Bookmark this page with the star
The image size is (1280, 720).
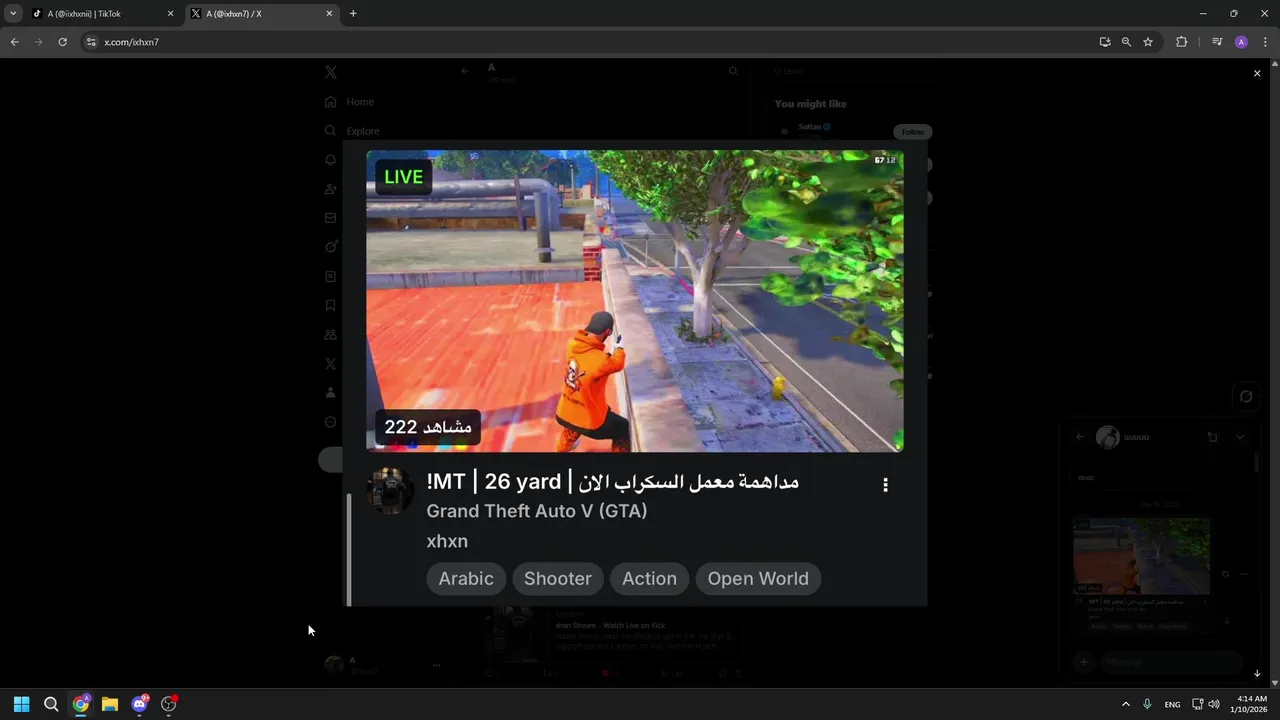click(x=1148, y=42)
